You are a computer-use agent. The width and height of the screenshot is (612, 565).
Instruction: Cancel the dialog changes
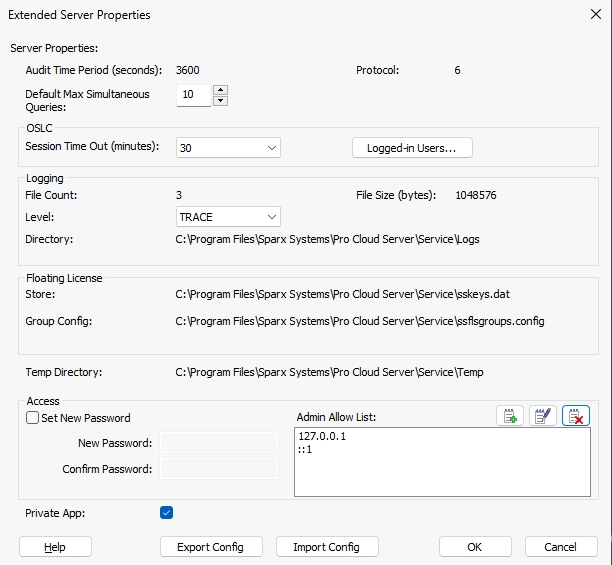[560, 547]
